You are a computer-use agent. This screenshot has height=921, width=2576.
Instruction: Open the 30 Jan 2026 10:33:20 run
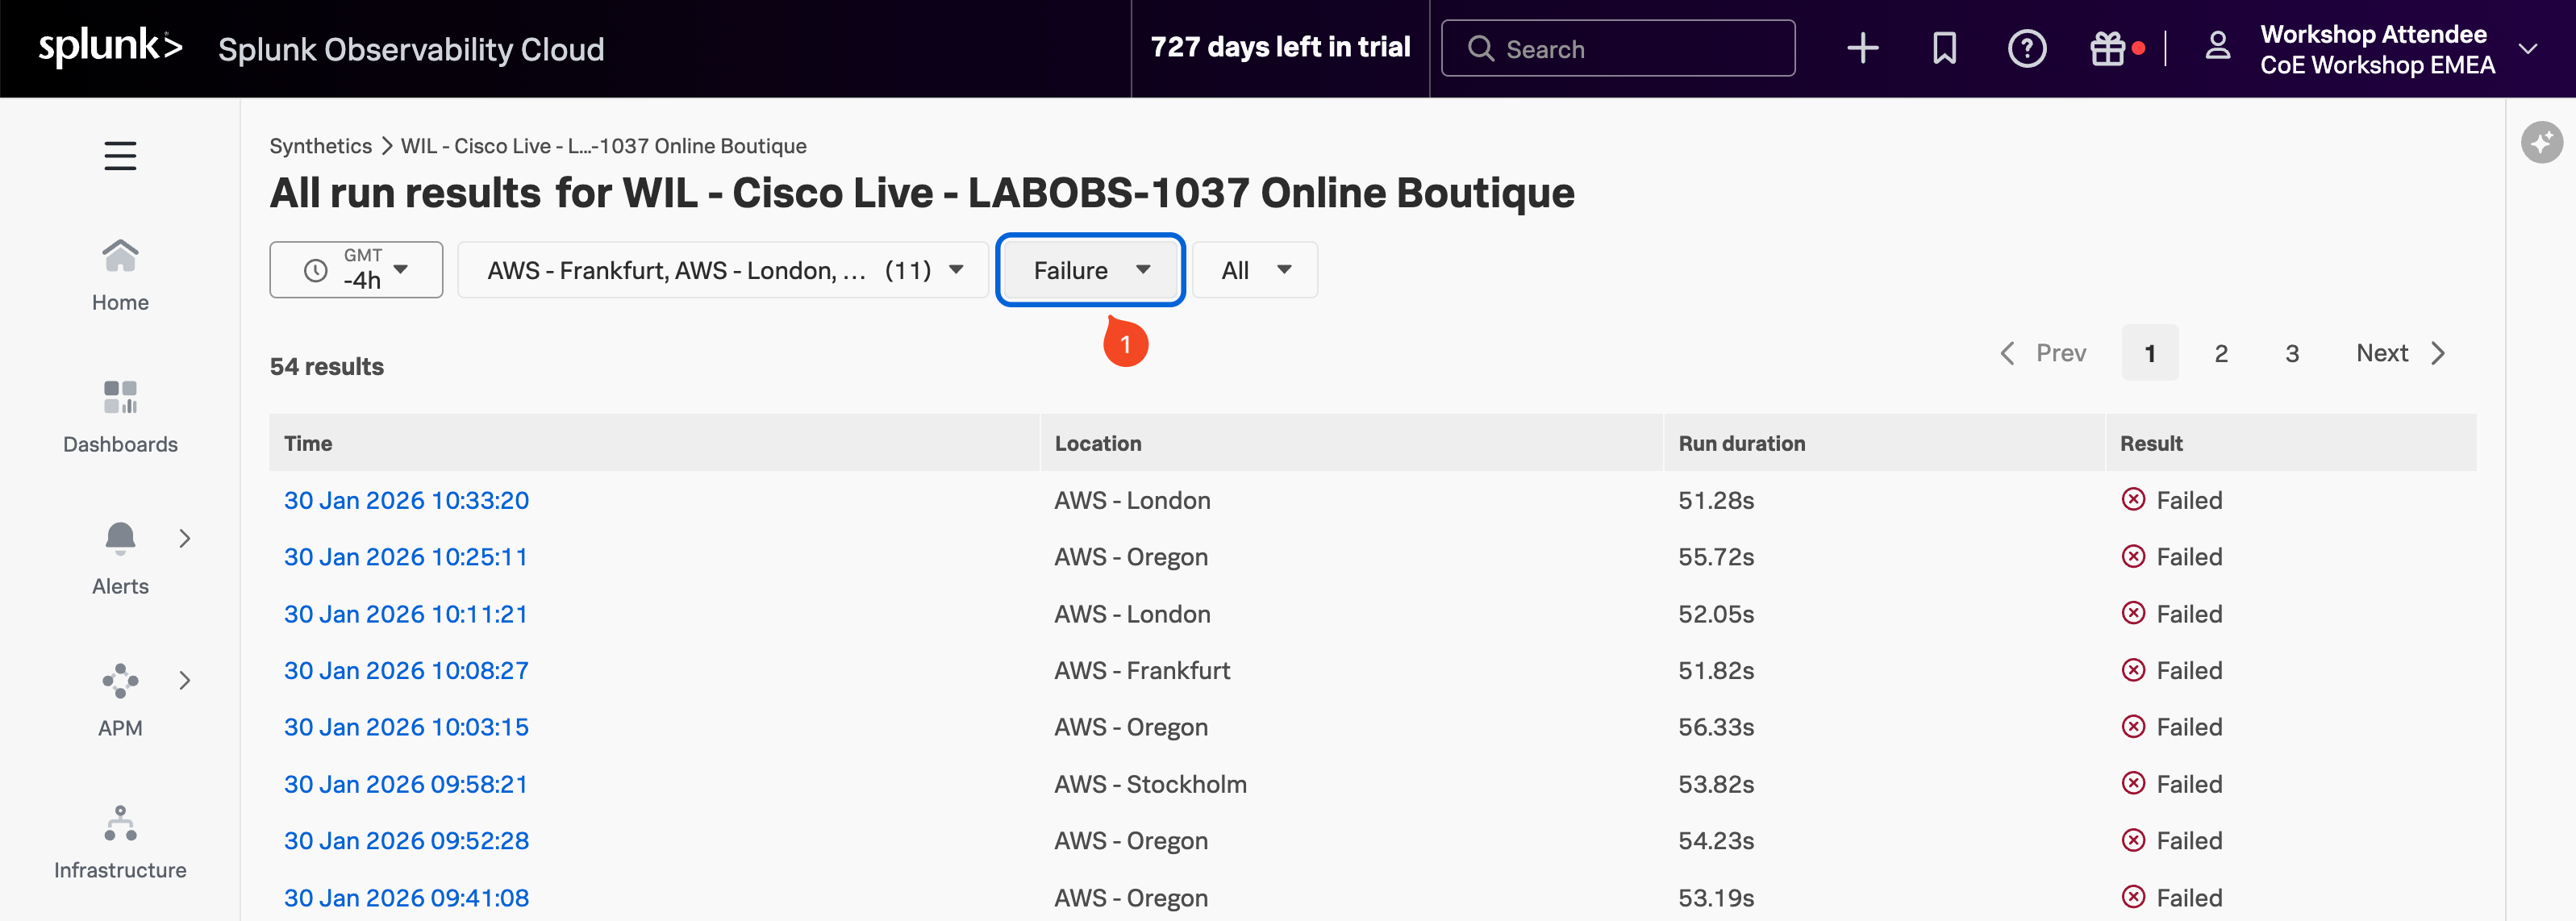tap(406, 500)
